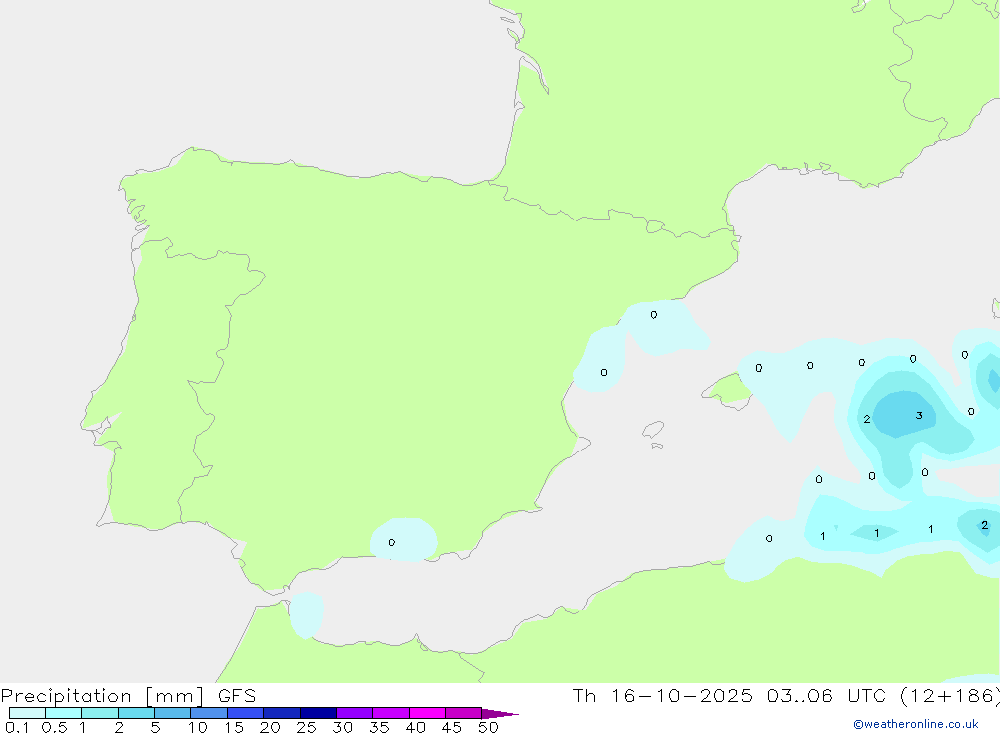Click the legend label '10'
The image size is (1000, 733).
click(198, 727)
